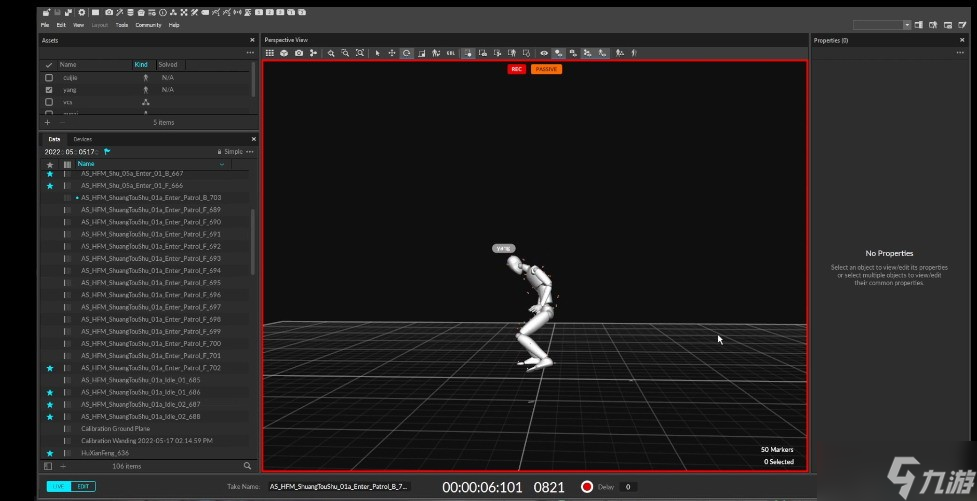This screenshot has width=977, height=501.
Task: Open Assets pane three-dot options menu
Action: 250,53
